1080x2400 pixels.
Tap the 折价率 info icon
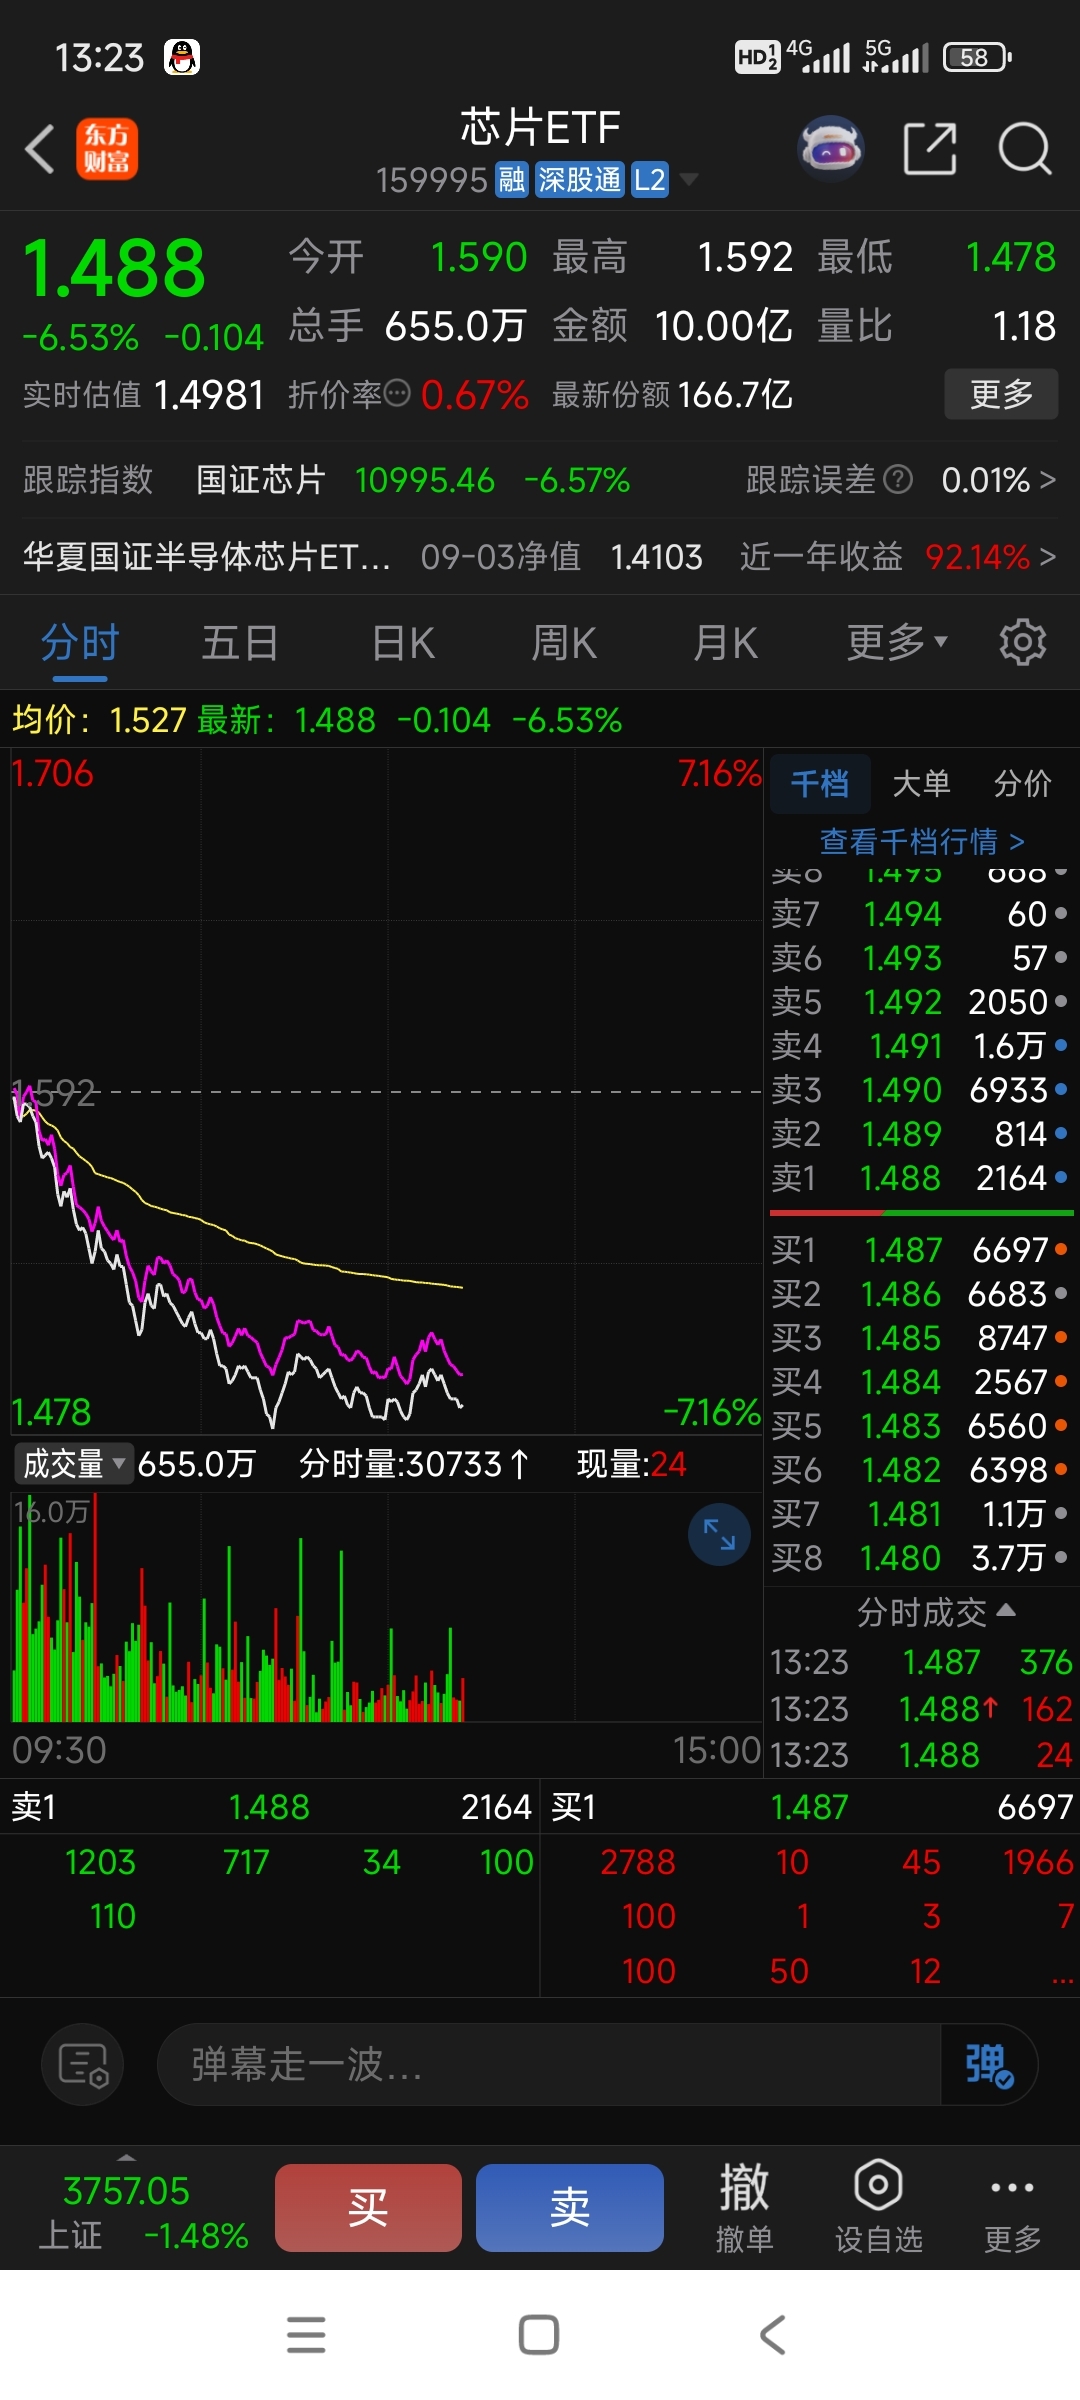tap(397, 394)
